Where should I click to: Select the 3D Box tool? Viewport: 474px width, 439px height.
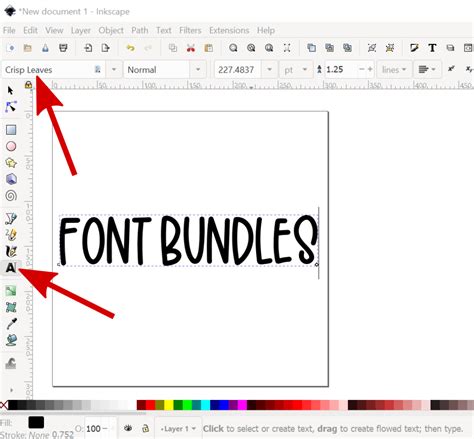click(x=11, y=179)
